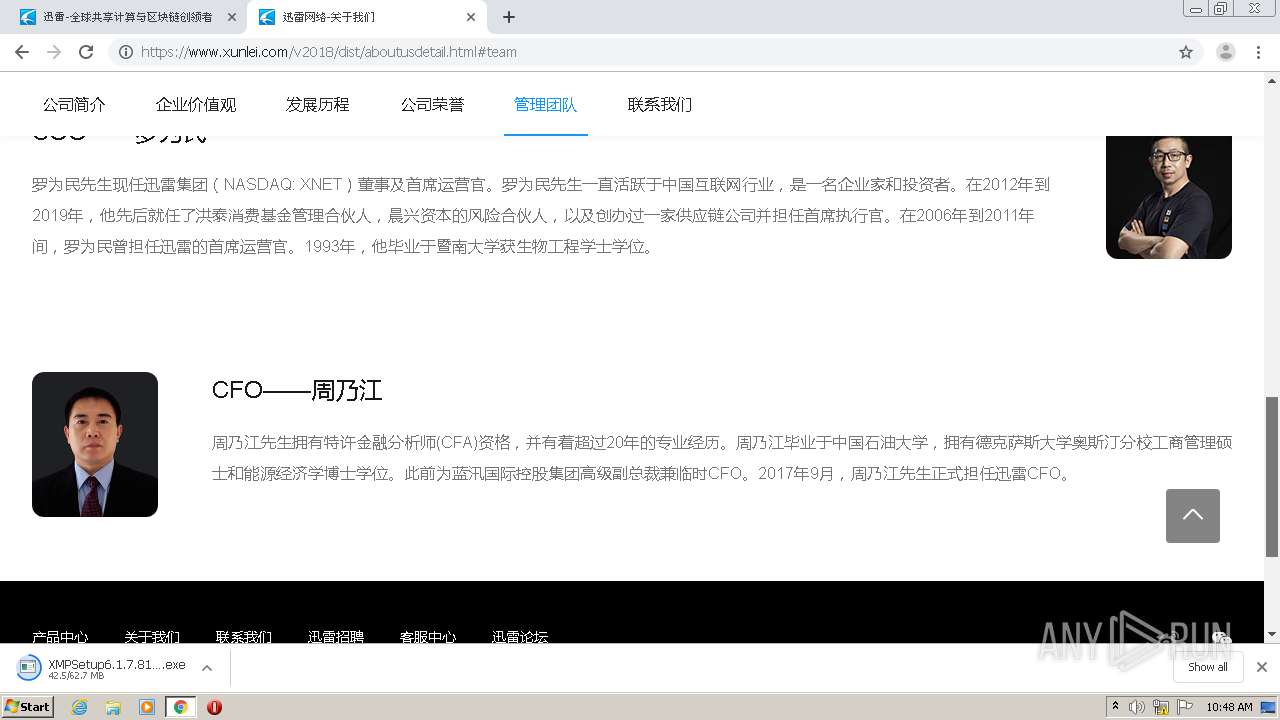Select the 管理团队 nav item
This screenshot has height=720, width=1280.
[x=546, y=104]
